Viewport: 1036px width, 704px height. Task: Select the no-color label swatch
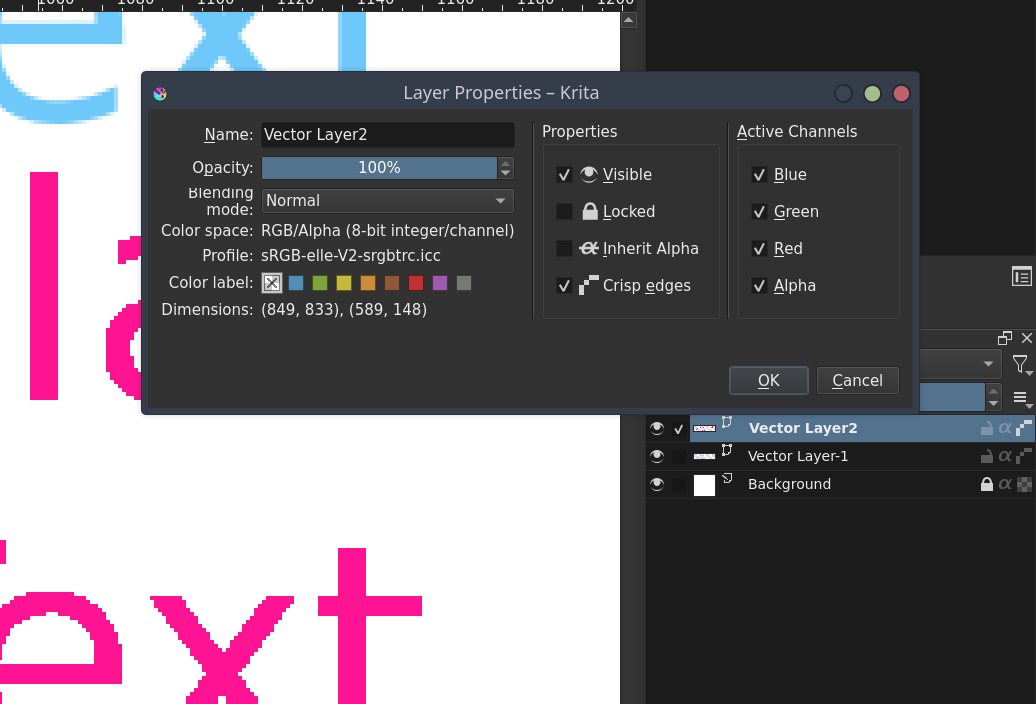272,283
